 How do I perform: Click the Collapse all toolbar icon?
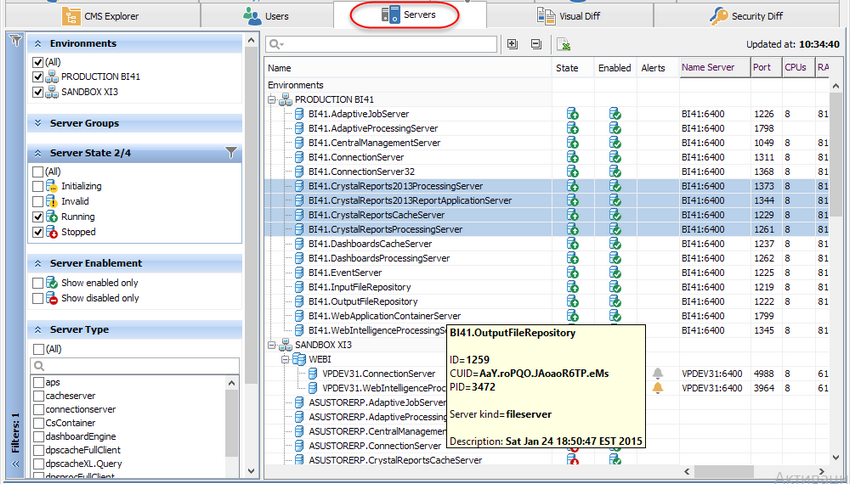coord(536,44)
